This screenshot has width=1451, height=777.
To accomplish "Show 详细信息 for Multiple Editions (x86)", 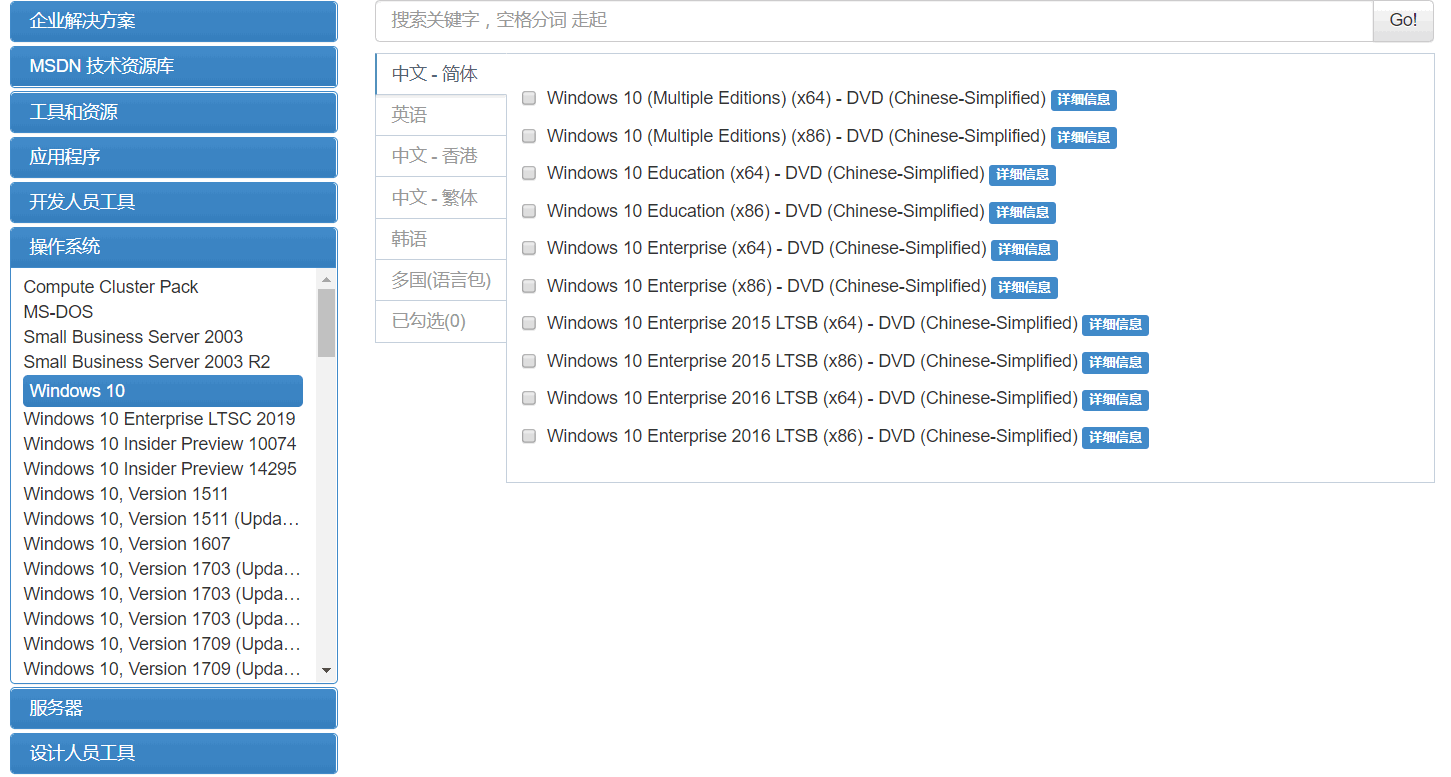I will 1083,137.
